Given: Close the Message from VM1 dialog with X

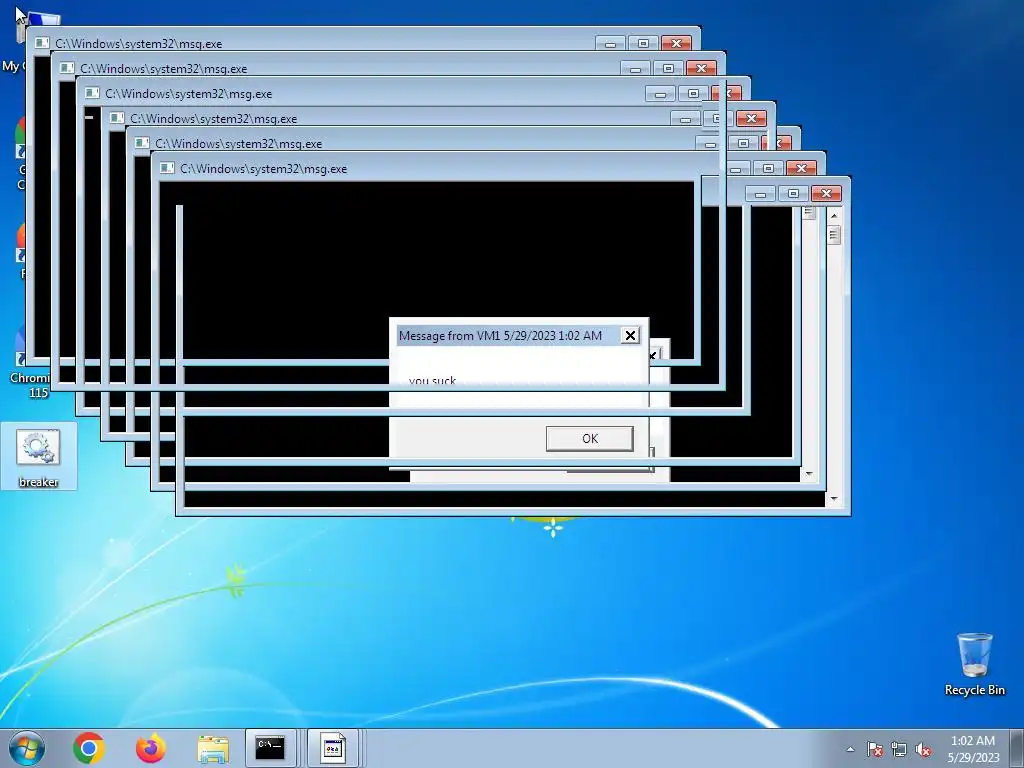Looking at the screenshot, I should click(630, 336).
